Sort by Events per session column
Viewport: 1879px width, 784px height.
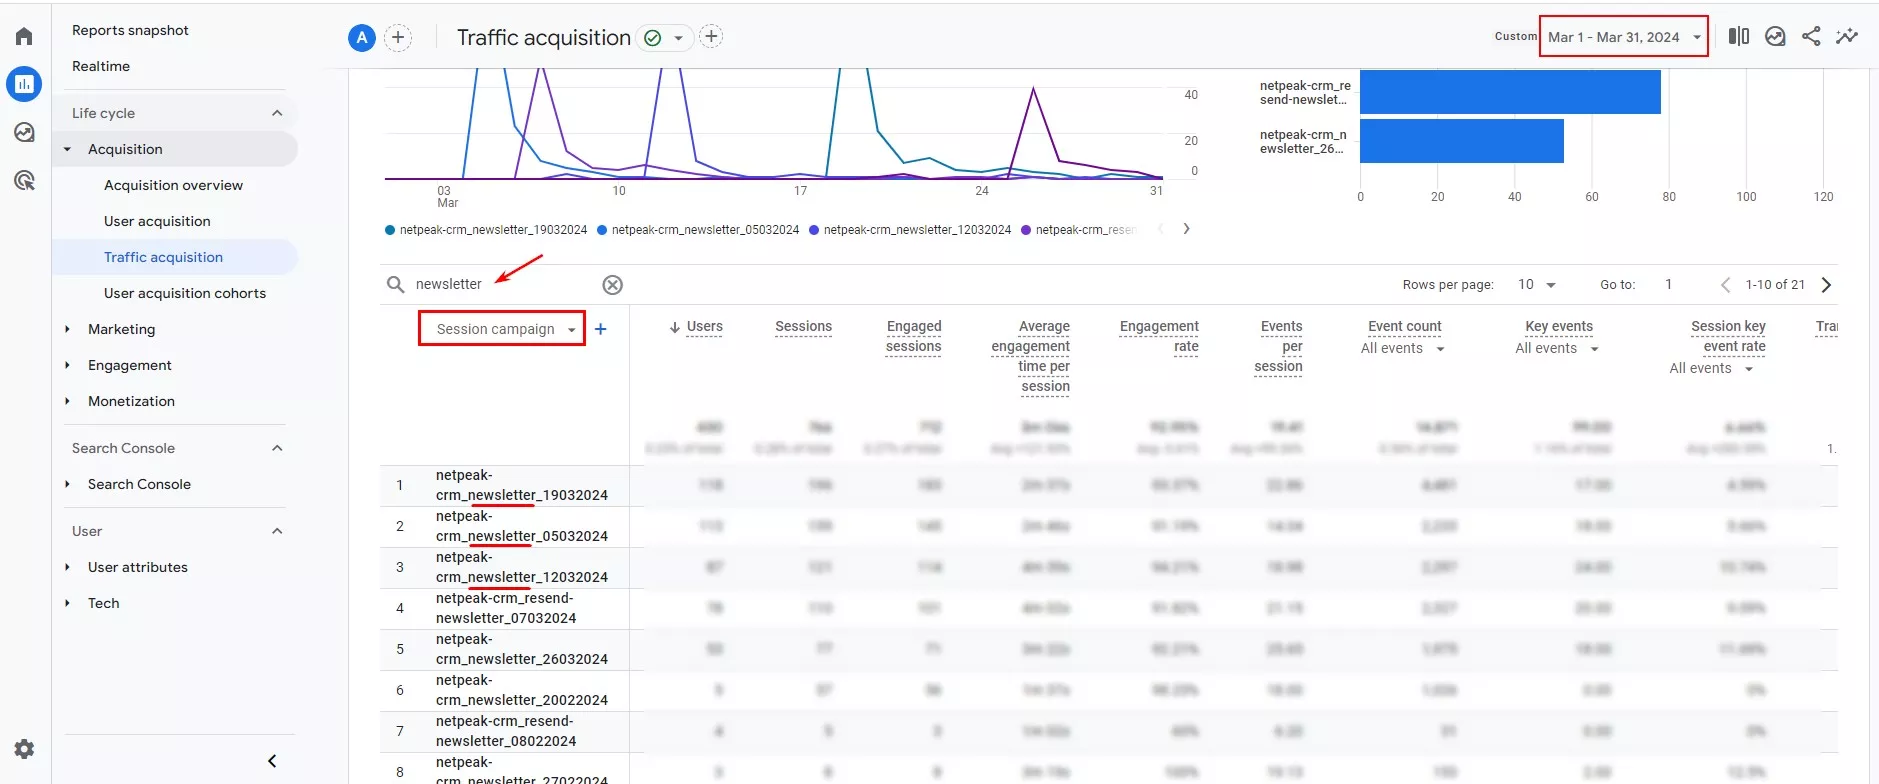1278,347
